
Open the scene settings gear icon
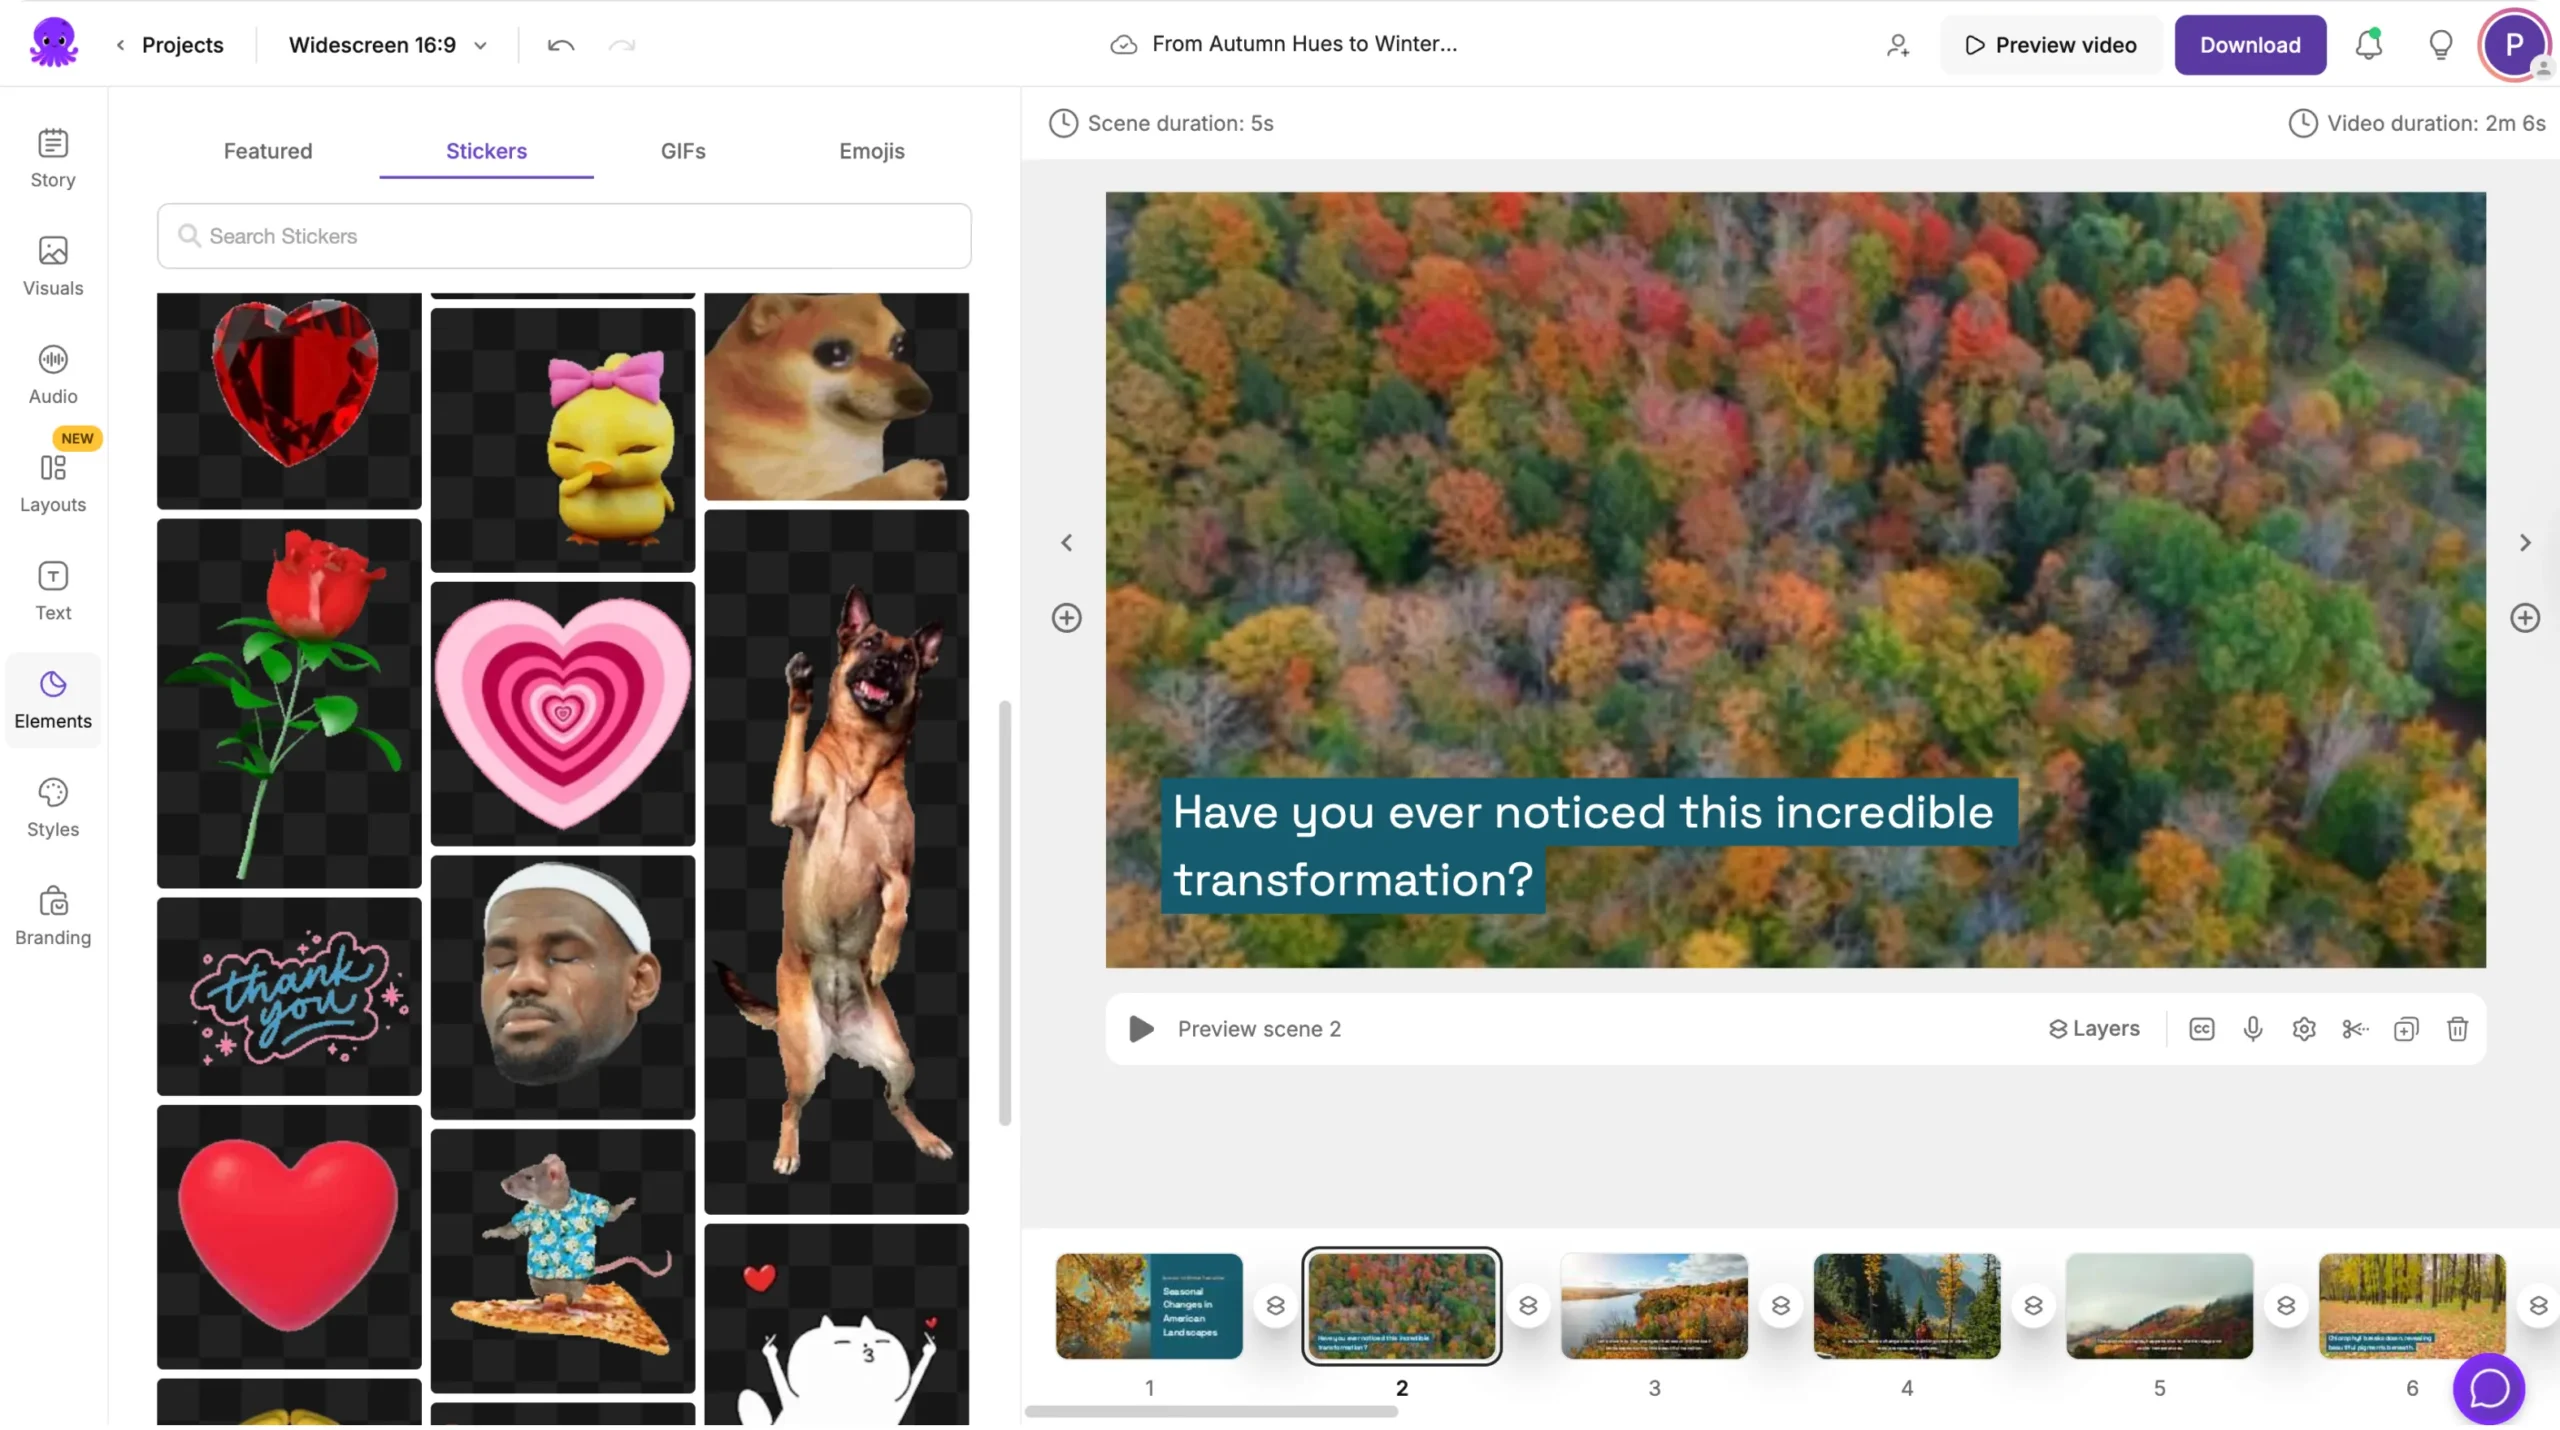(2304, 1029)
